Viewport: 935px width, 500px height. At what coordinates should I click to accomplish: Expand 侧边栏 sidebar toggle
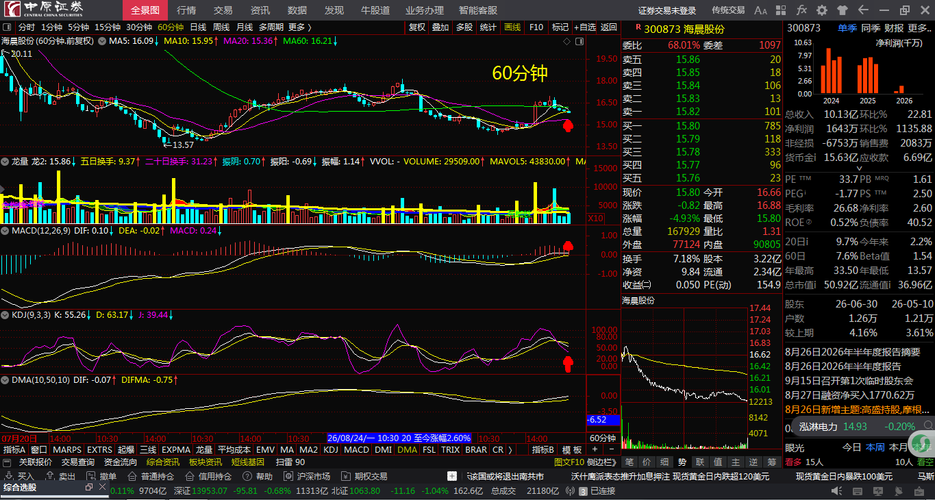pyautogui.click(x=603, y=462)
